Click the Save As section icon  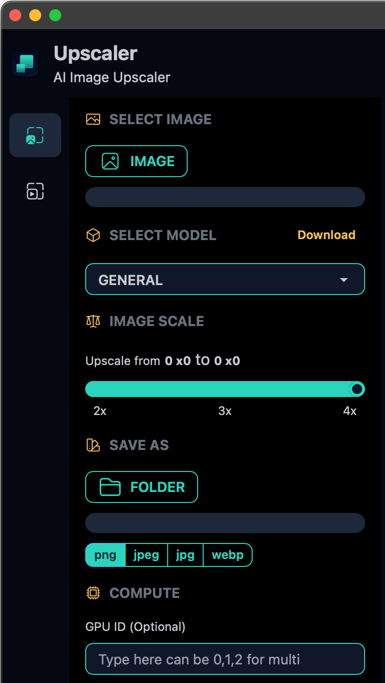pos(93,445)
